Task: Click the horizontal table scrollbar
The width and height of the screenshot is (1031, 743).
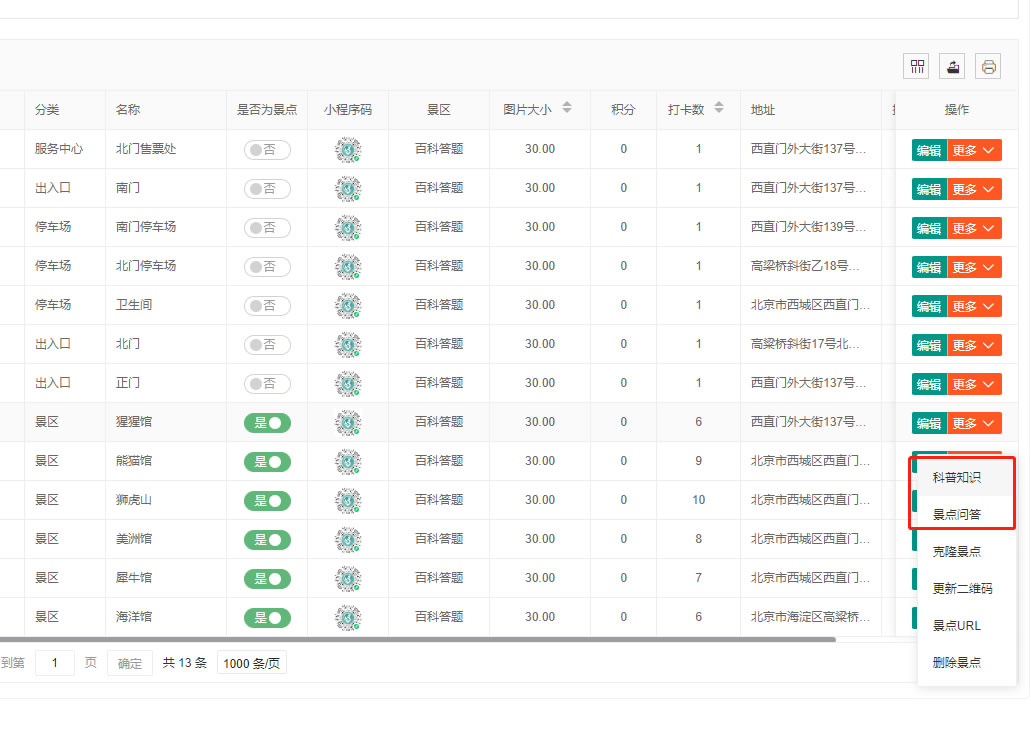Action: pyautogui.click(x=418, y=639)
